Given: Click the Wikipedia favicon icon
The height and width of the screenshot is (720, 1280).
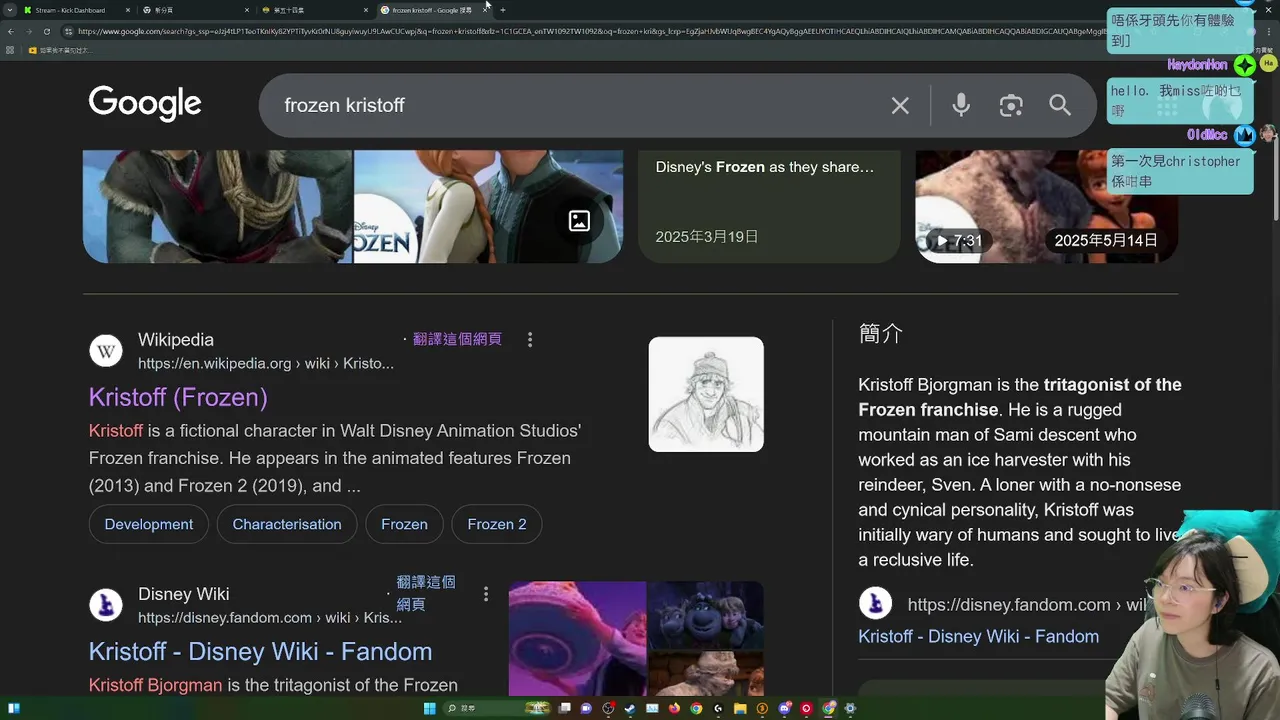Looking at the screenshot, I should [106, 351].
